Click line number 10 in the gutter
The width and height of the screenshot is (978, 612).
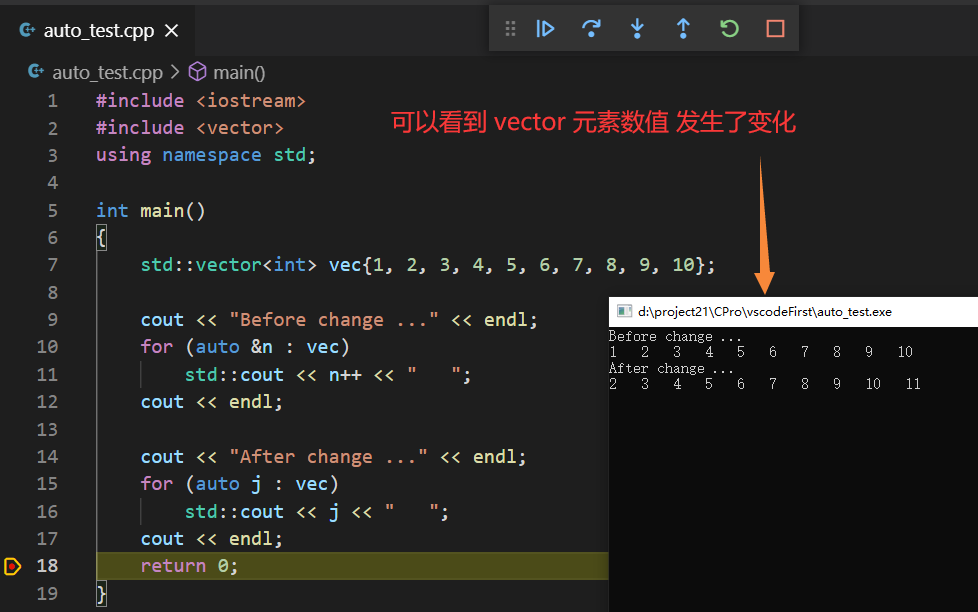click(47, 347)
